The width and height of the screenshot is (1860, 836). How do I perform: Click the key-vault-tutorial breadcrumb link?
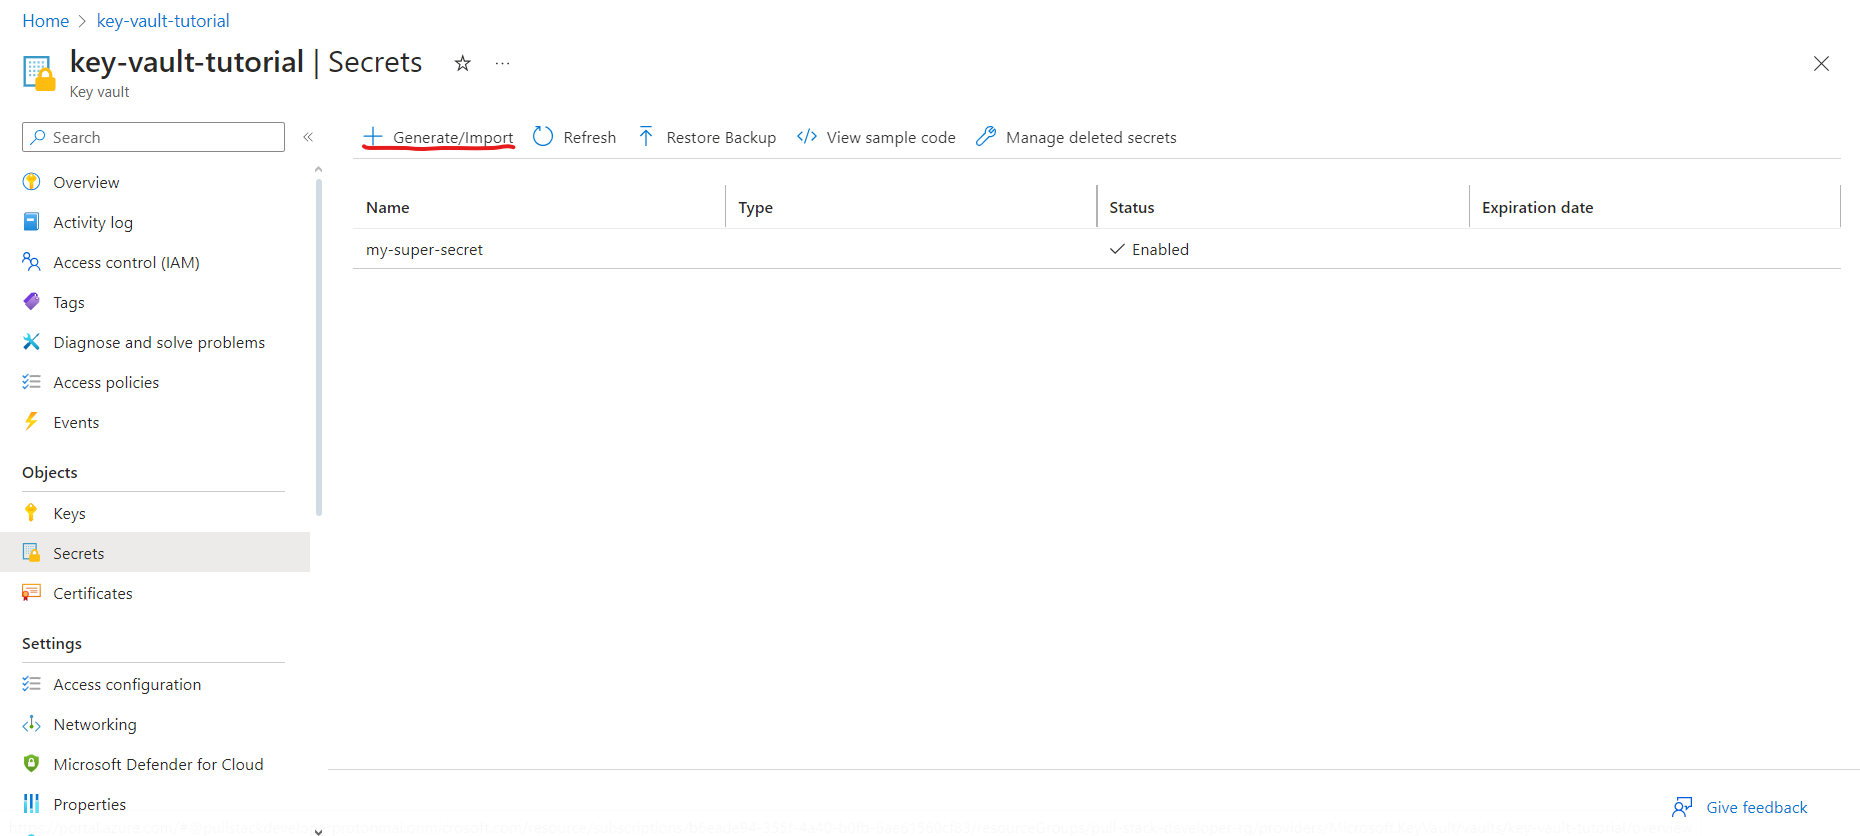(163, 21)
